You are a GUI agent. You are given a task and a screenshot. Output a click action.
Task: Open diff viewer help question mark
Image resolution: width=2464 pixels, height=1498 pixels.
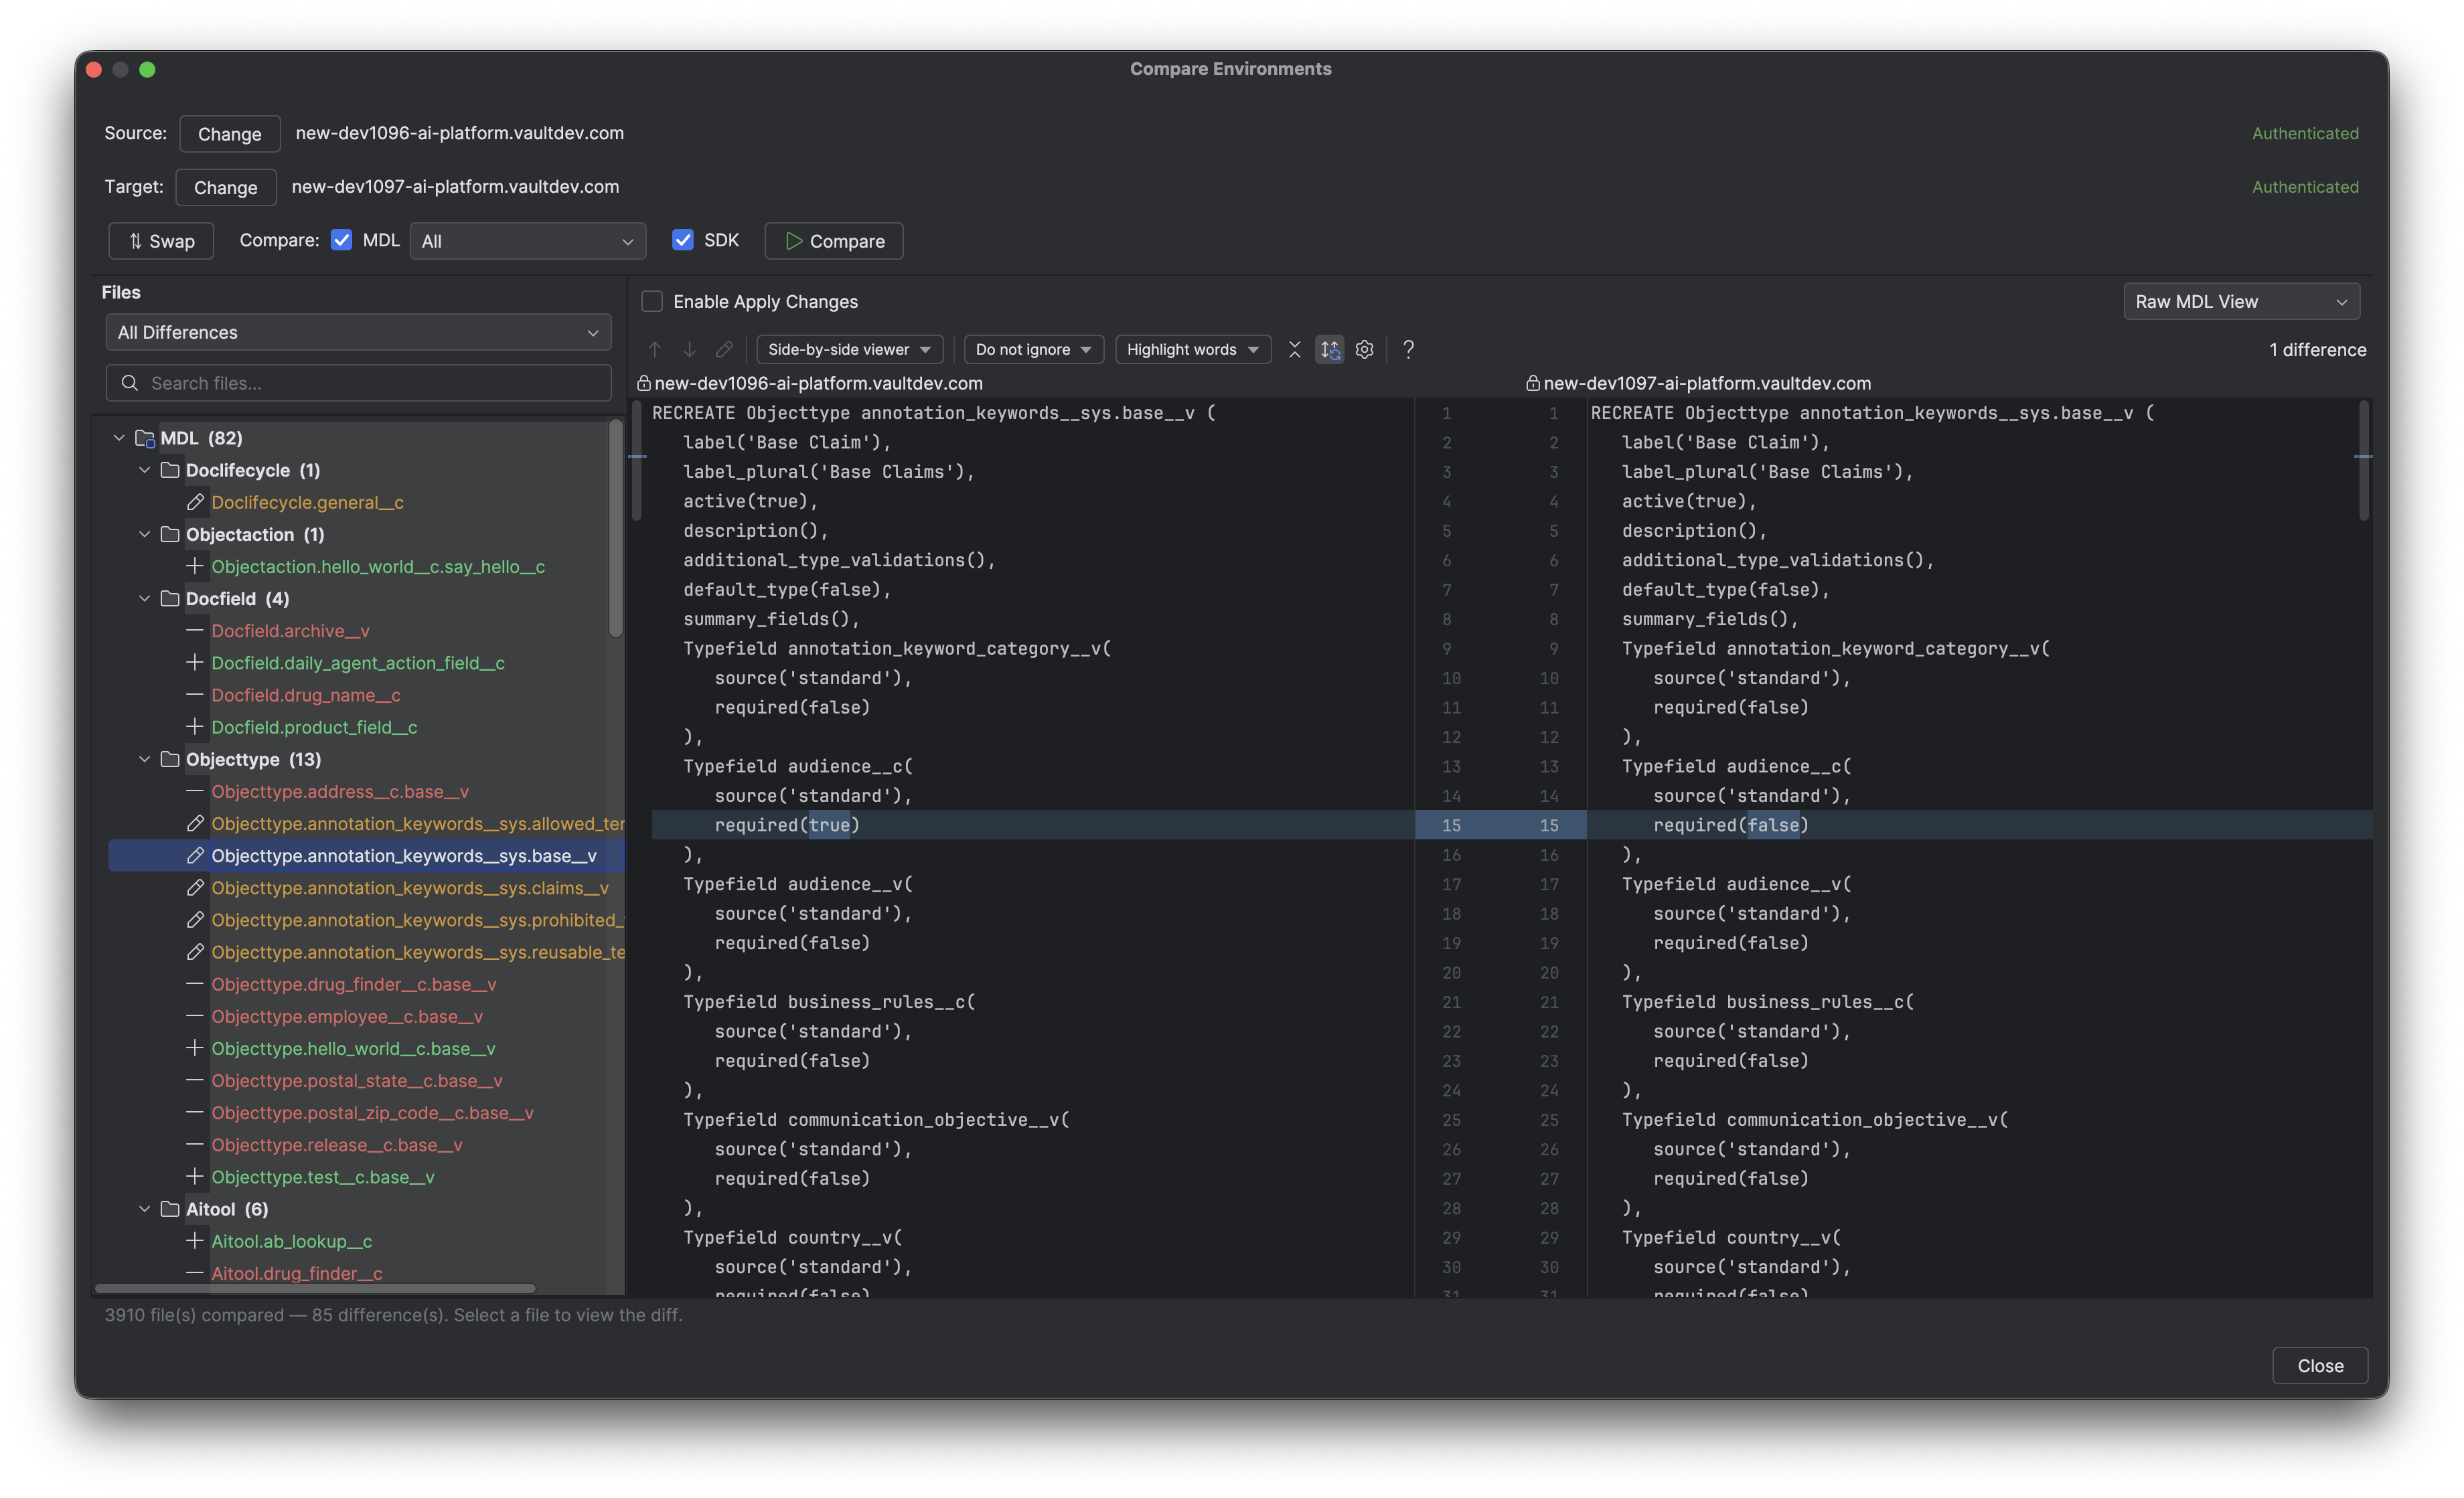tap(1408, 349)
